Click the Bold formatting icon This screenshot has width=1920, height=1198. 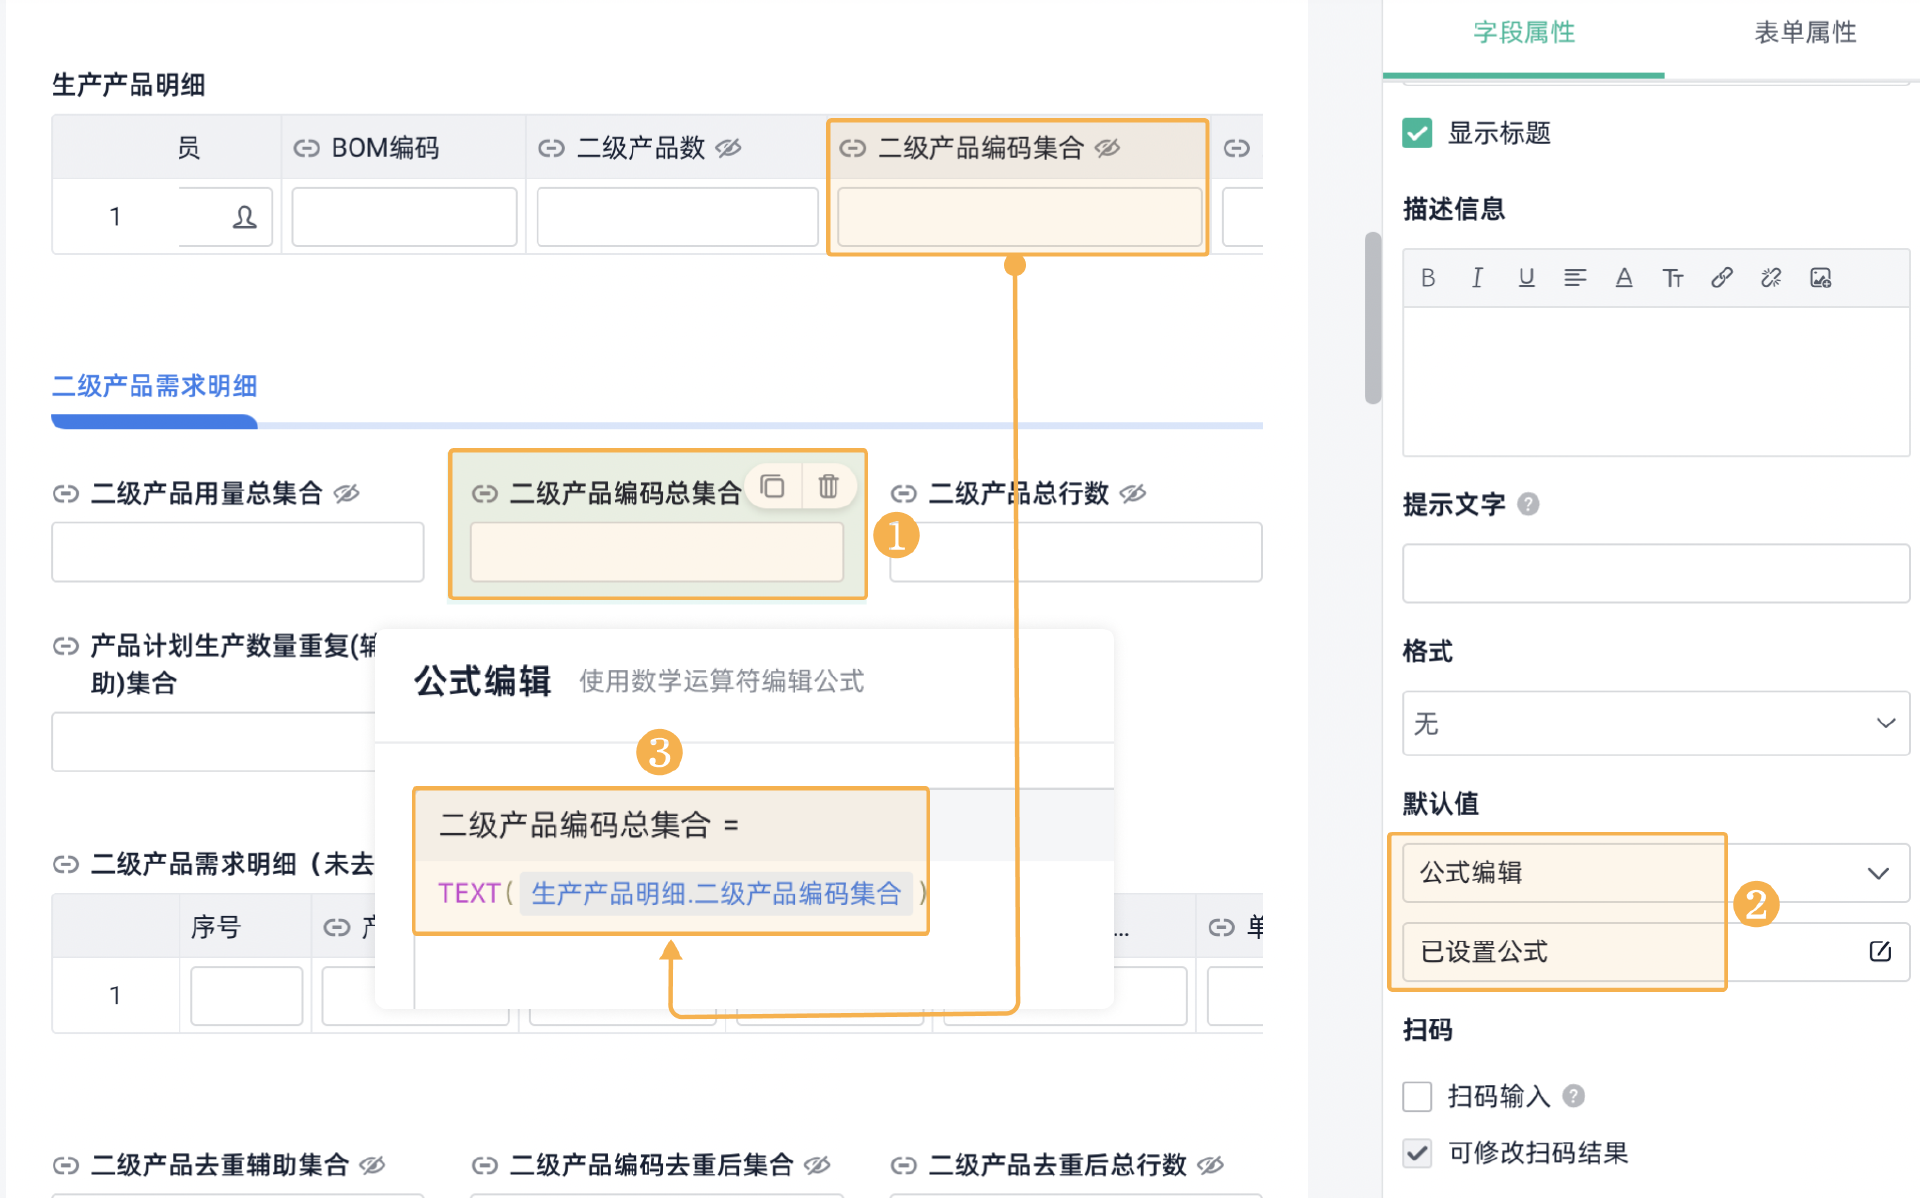pos(1428,278)
